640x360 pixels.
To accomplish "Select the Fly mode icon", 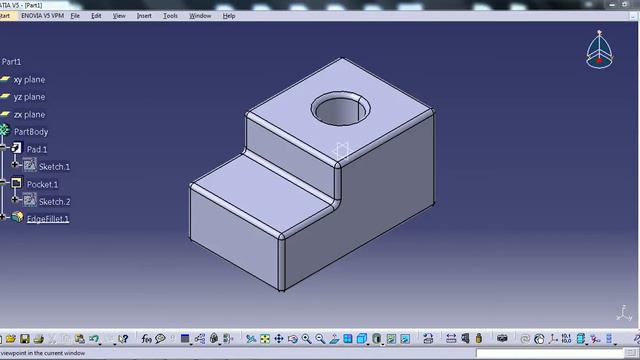I will 251,338.
